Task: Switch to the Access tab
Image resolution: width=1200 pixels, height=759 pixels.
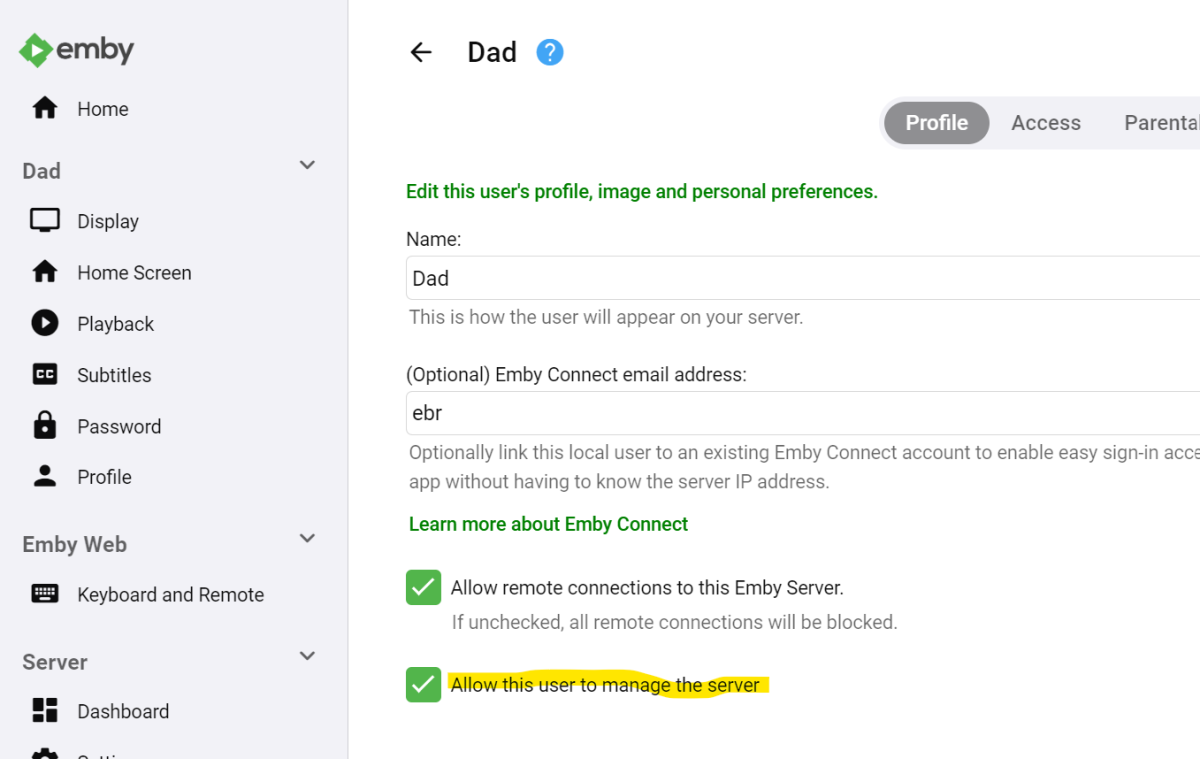Action: coord(1045,123)
